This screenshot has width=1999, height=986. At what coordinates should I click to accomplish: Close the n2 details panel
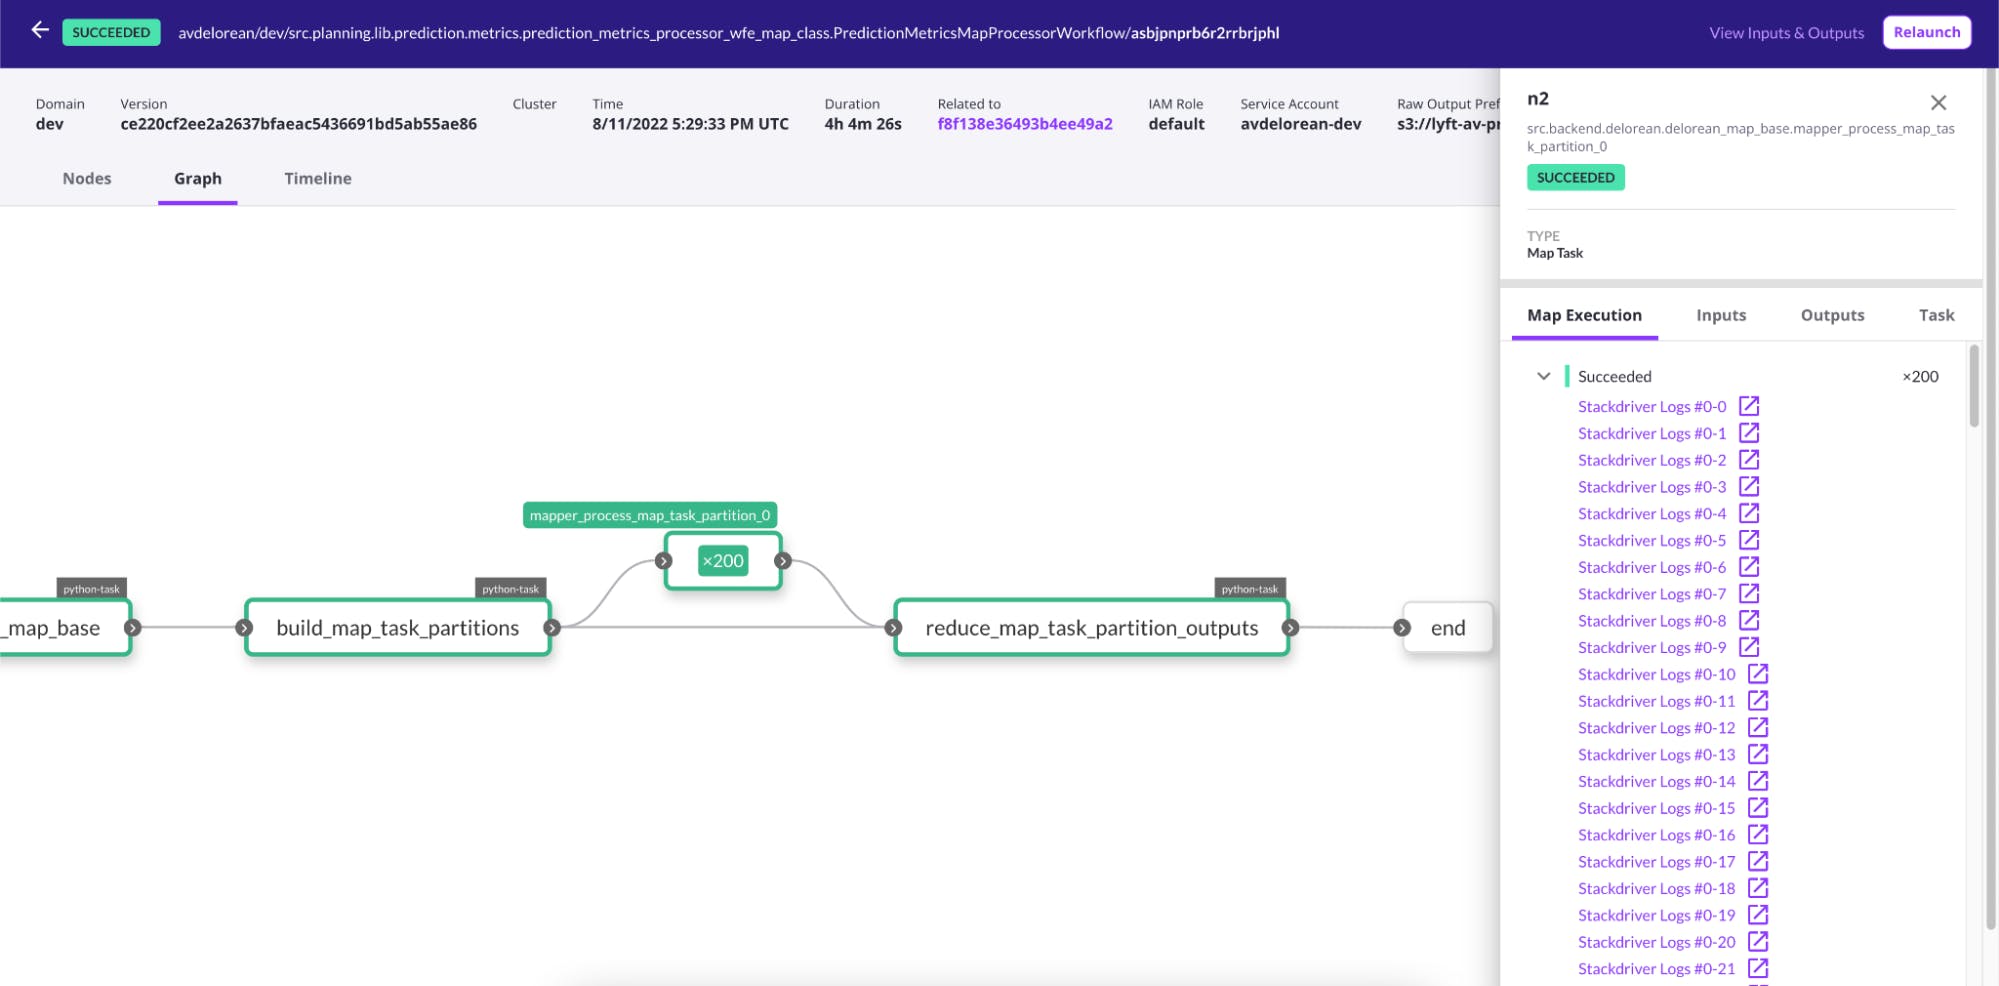[1940, 101]
